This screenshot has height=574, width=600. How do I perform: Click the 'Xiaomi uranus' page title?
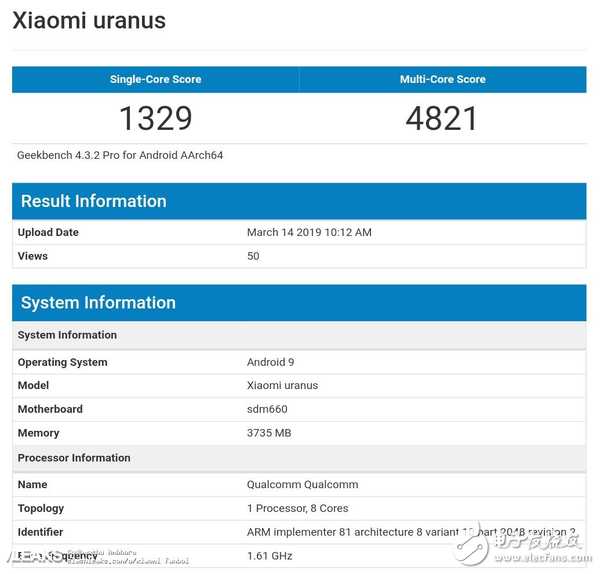click(89, 20)
